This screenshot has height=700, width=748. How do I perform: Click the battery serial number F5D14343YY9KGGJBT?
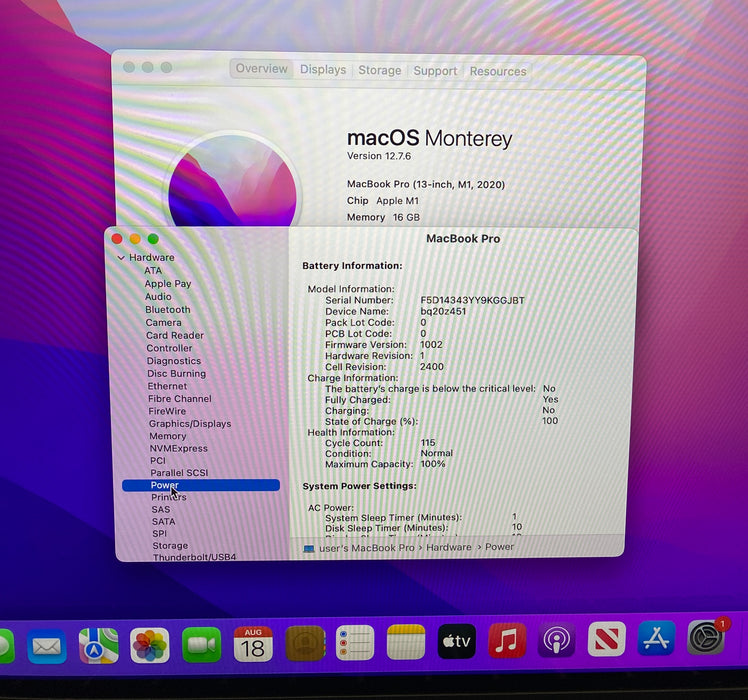pyautogui.click(x=472, y=300)
